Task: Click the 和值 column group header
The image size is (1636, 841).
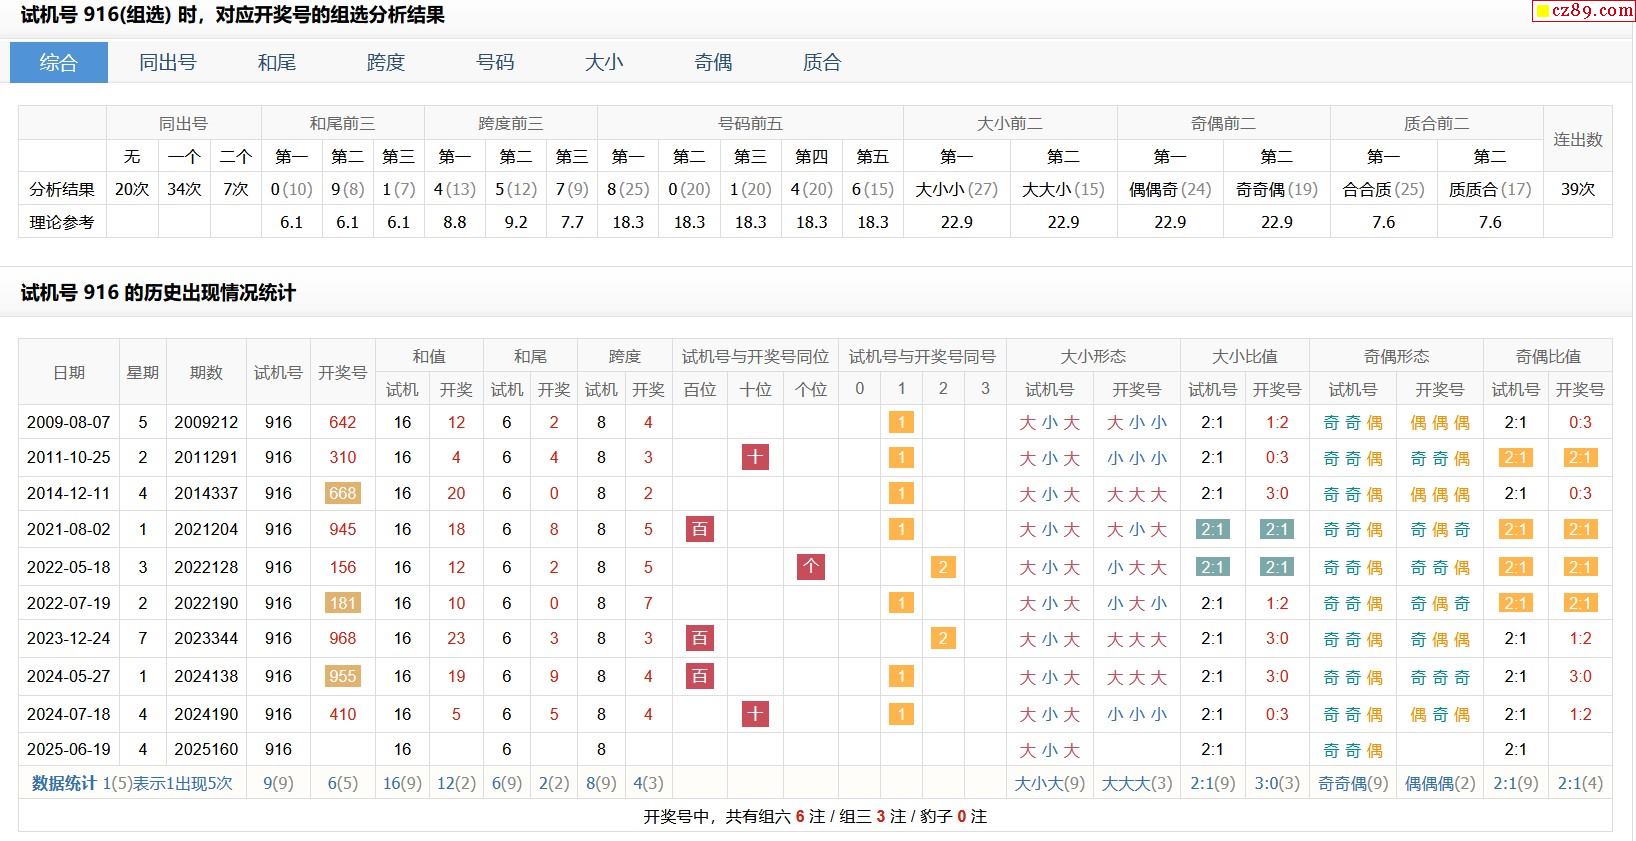Action: tap(429, 356)
